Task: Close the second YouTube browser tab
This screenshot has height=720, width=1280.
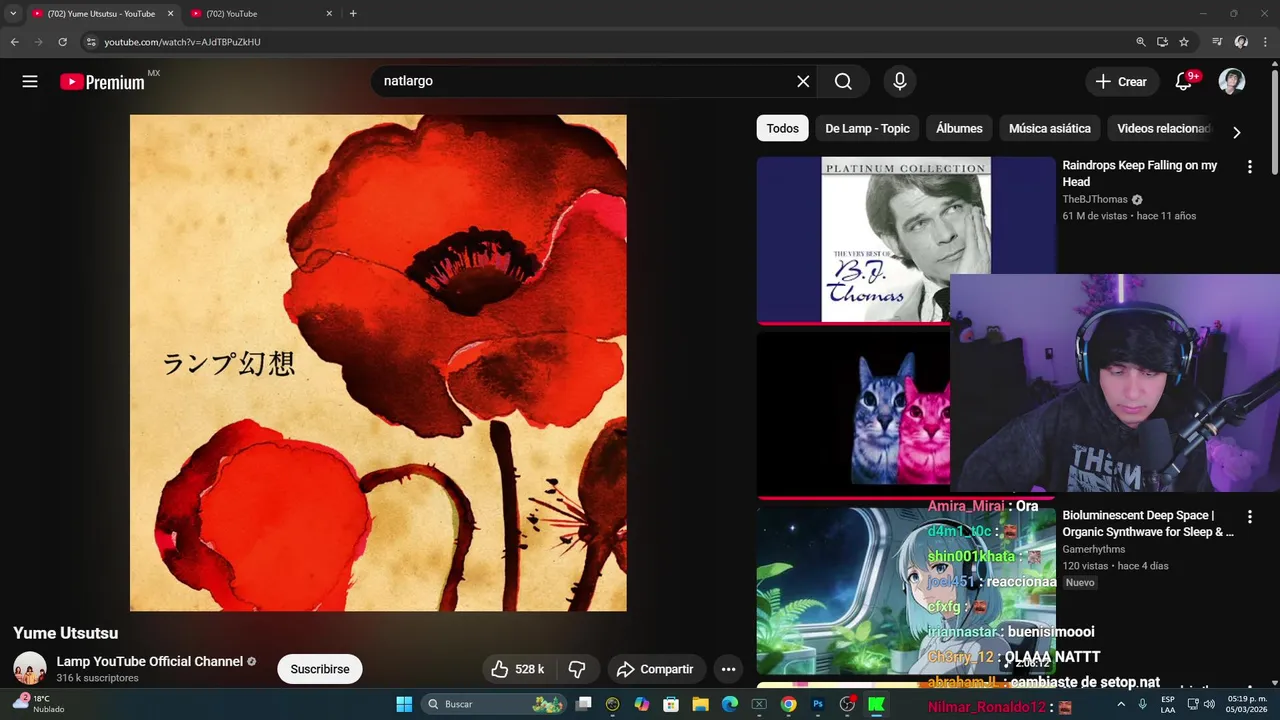Action: click(x=329, y=14)
